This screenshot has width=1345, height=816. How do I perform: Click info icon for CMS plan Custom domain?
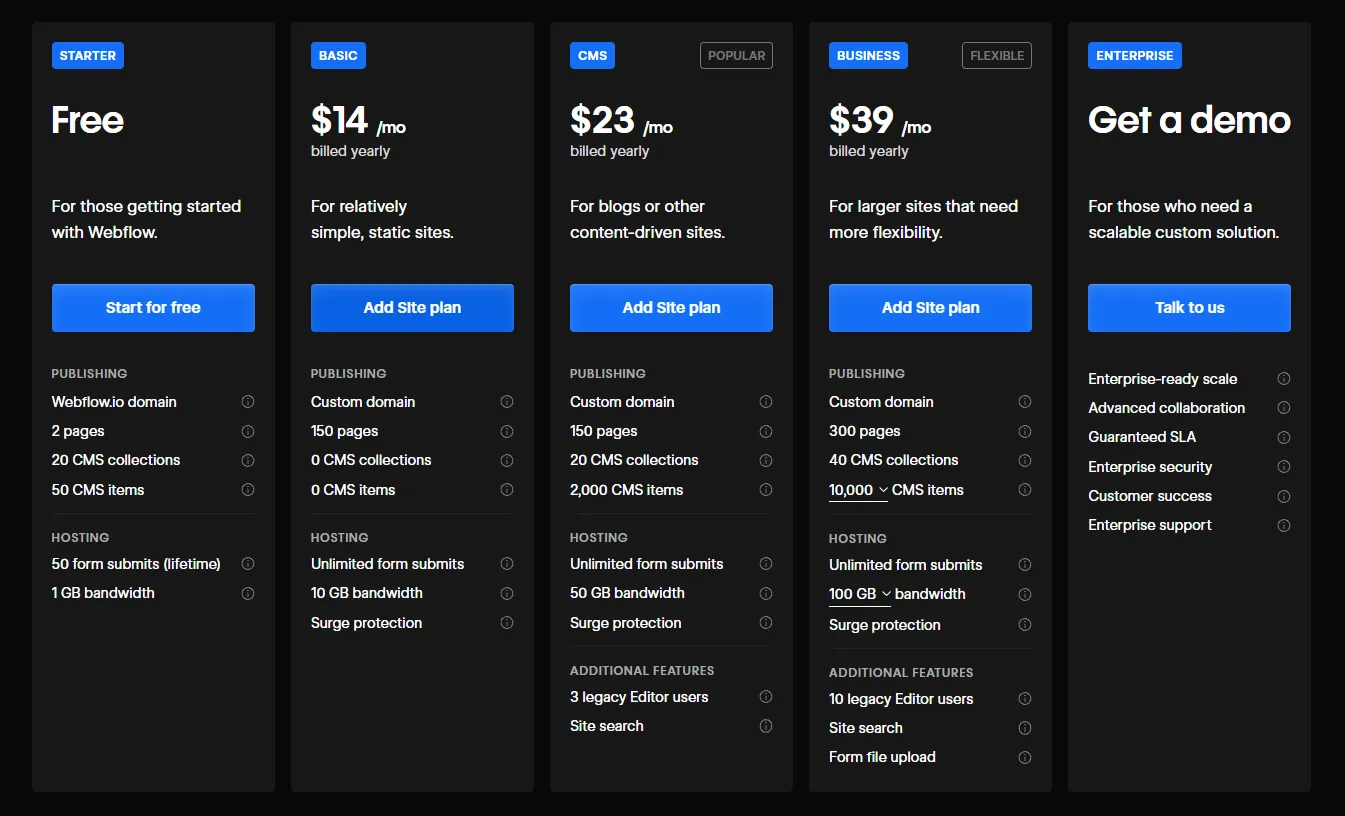click(766, 402)
